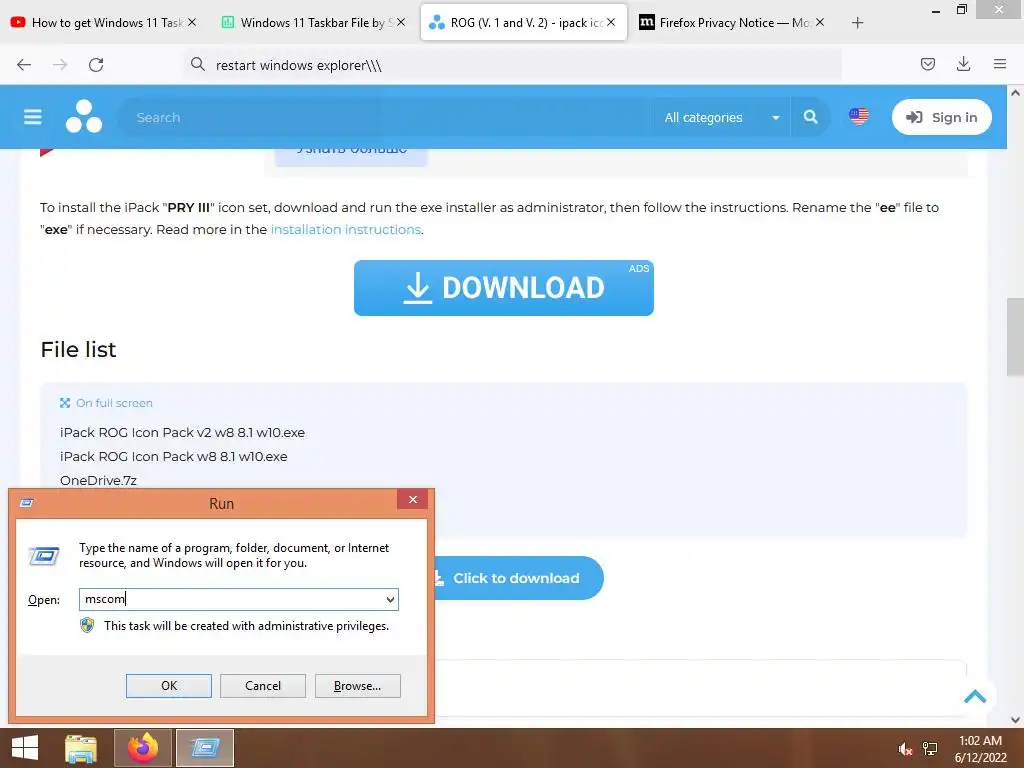Image resolution: width=1024 pixels, height=768 pixels.
Task: Open Firefox downloads panel icon
Action: pyautogui.click(x=963, y=64)
